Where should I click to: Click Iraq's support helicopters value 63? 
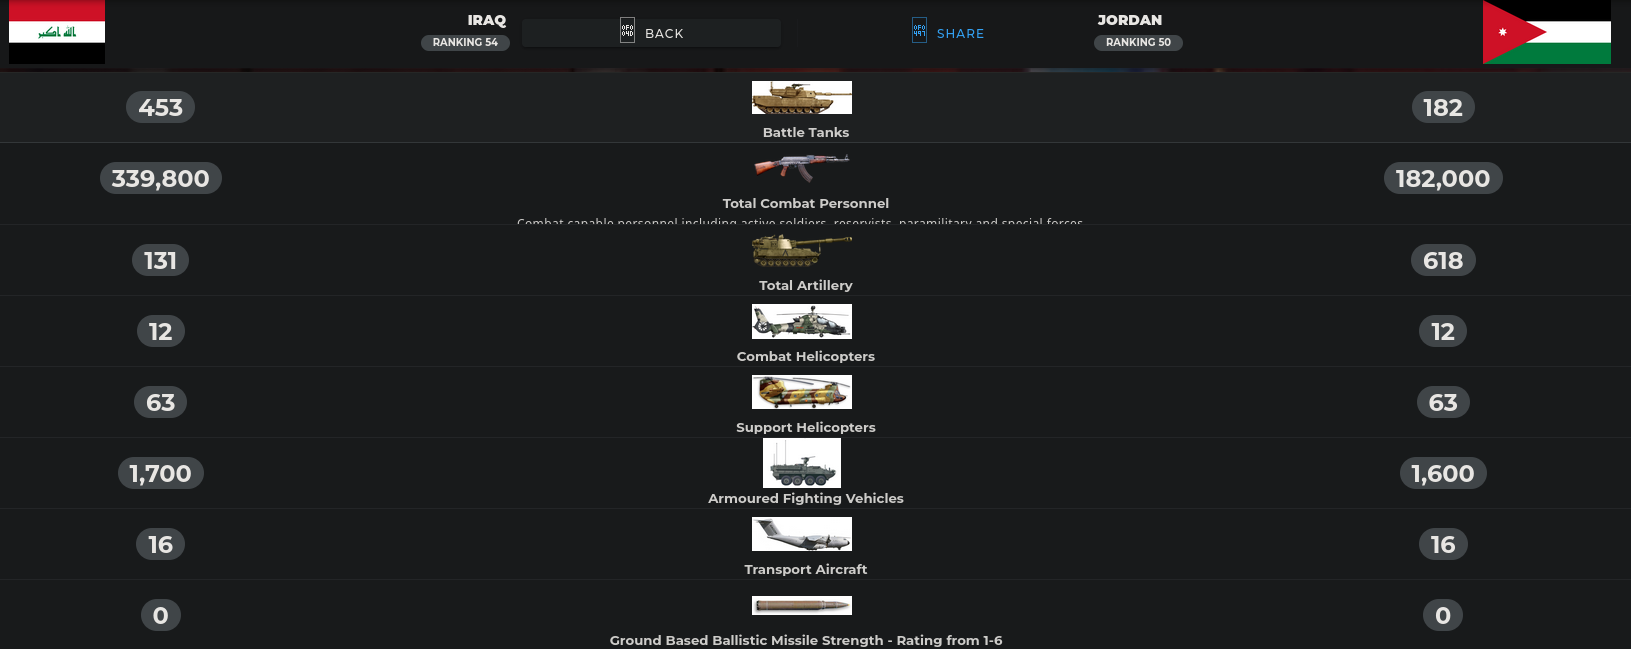click(x=160, y=402)
